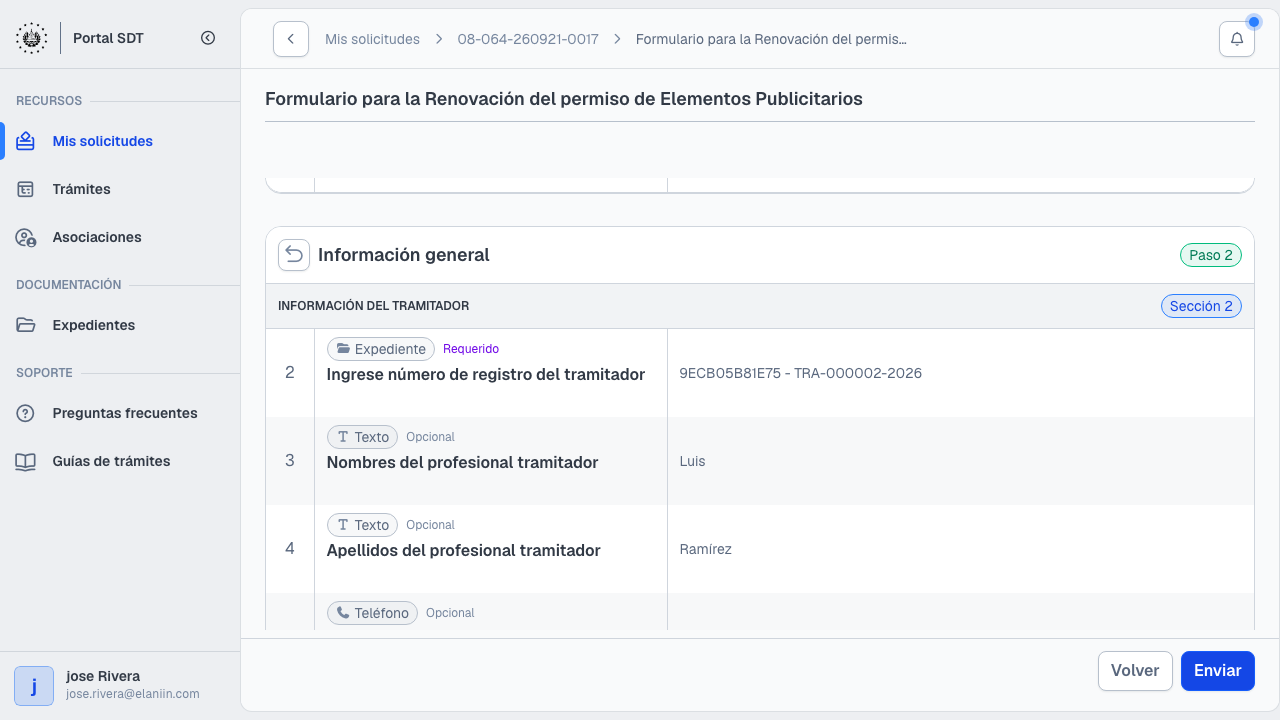Click value 9ECB05B81E75 - TRA-000002-2026

800,373
